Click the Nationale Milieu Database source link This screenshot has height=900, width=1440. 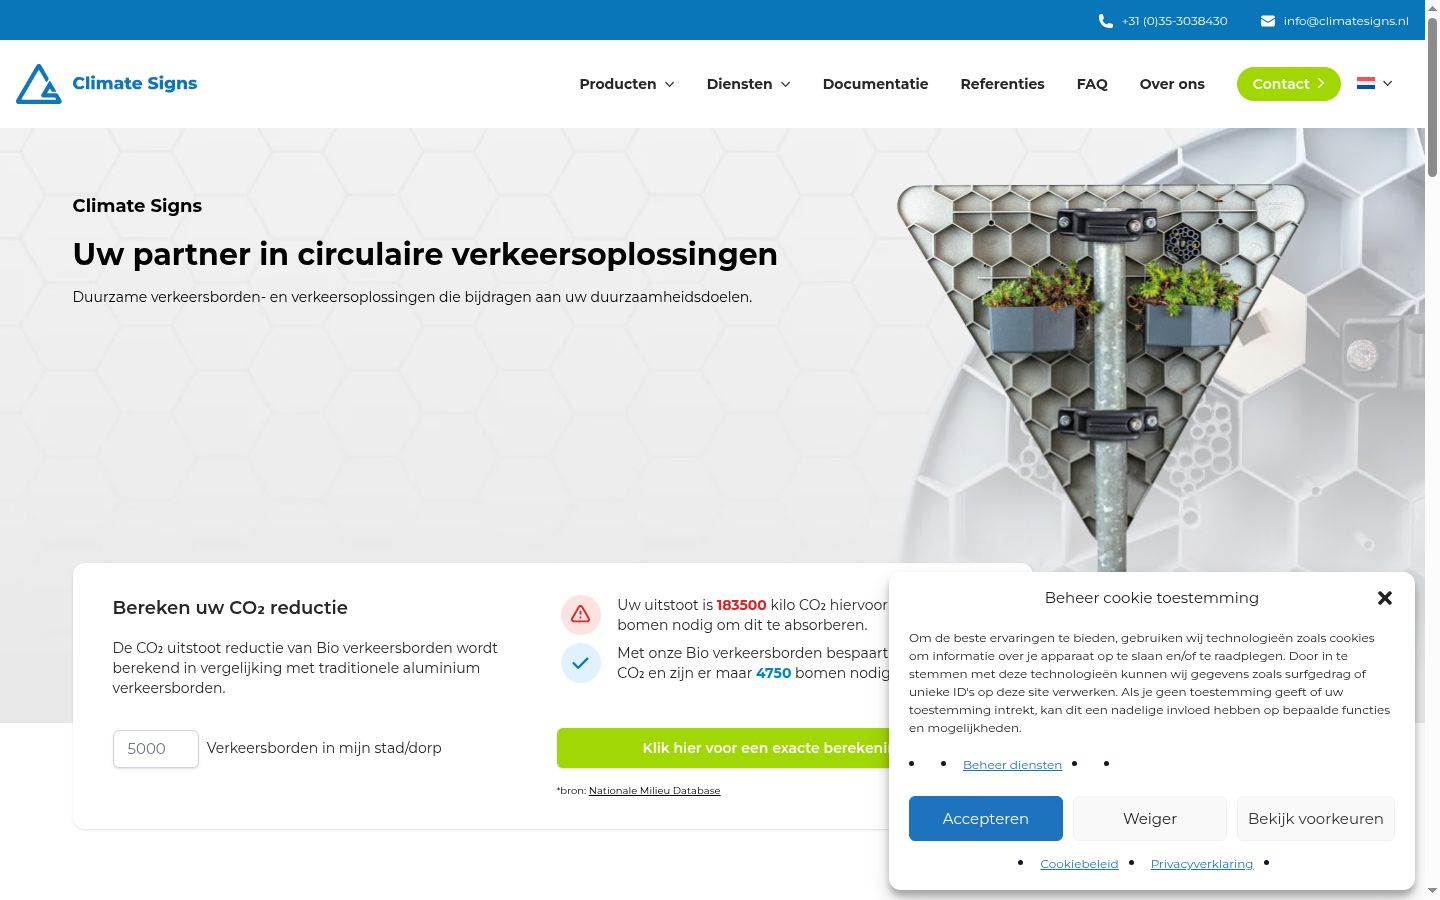(654, 791)
